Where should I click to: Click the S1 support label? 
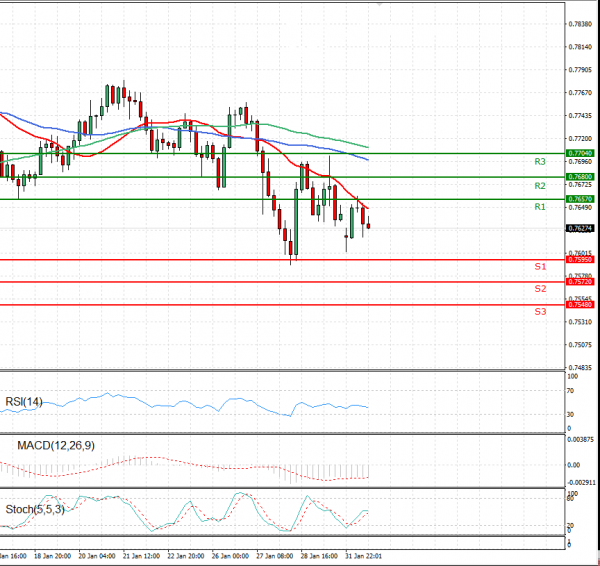[x=540, y=267]
